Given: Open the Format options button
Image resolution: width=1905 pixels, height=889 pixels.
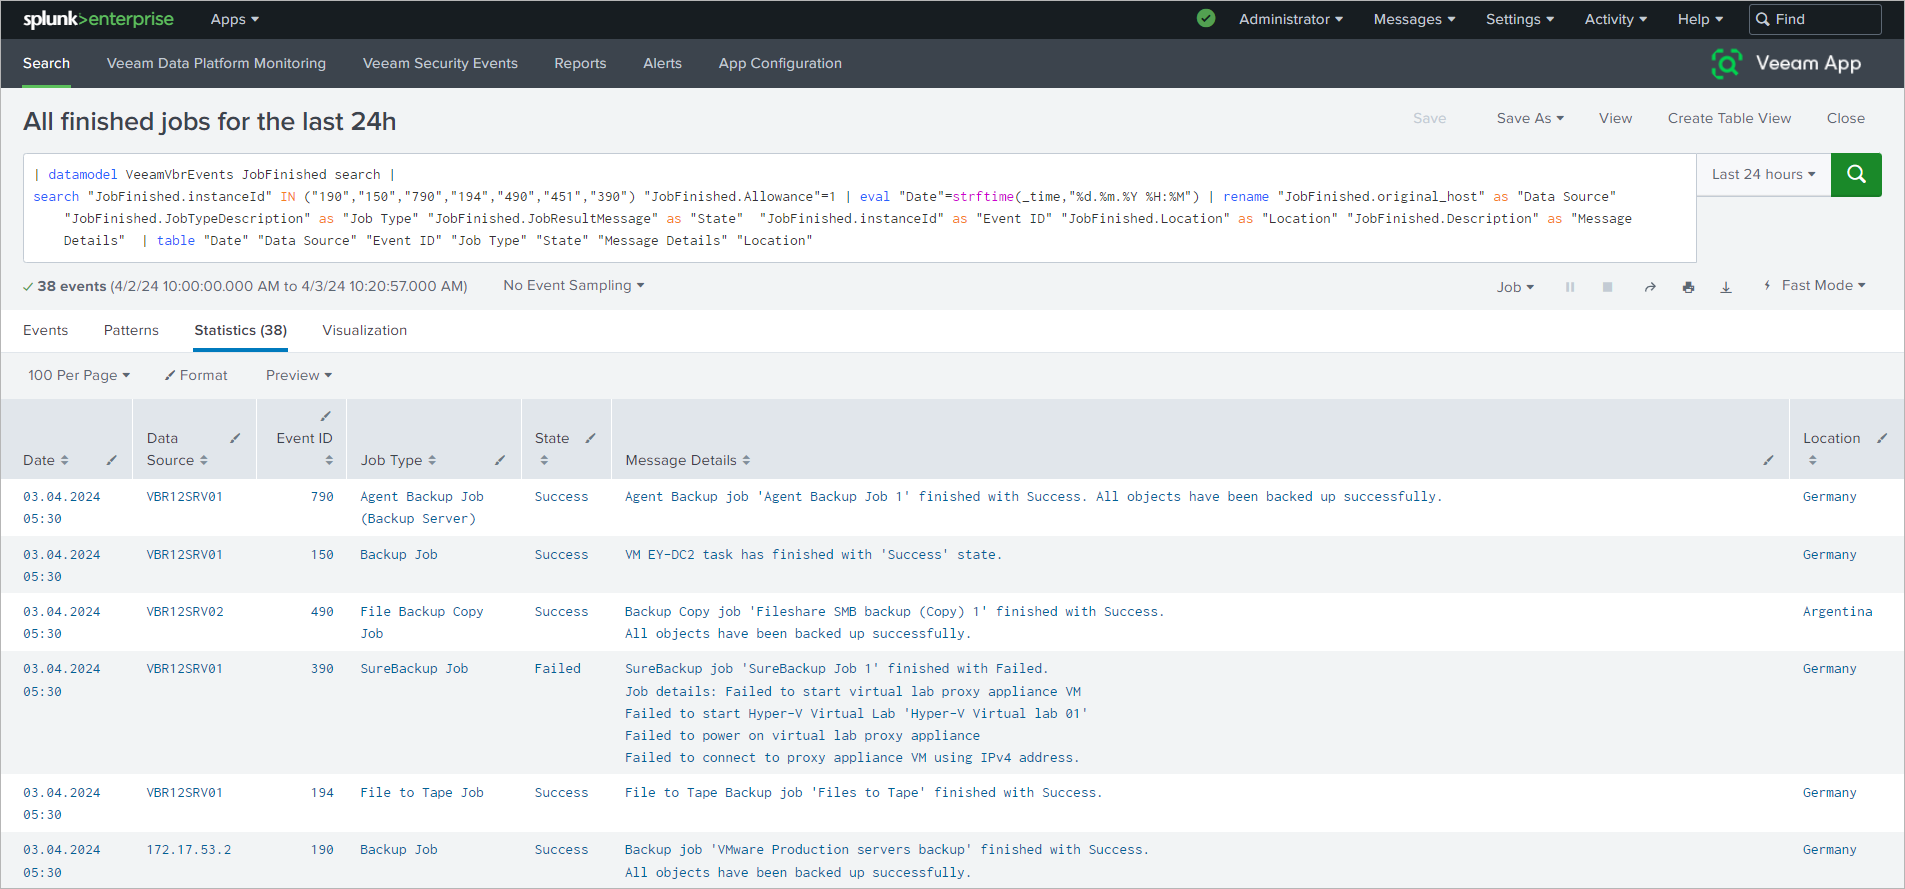Looking at the screenshot, I should (x=196, y=375).
